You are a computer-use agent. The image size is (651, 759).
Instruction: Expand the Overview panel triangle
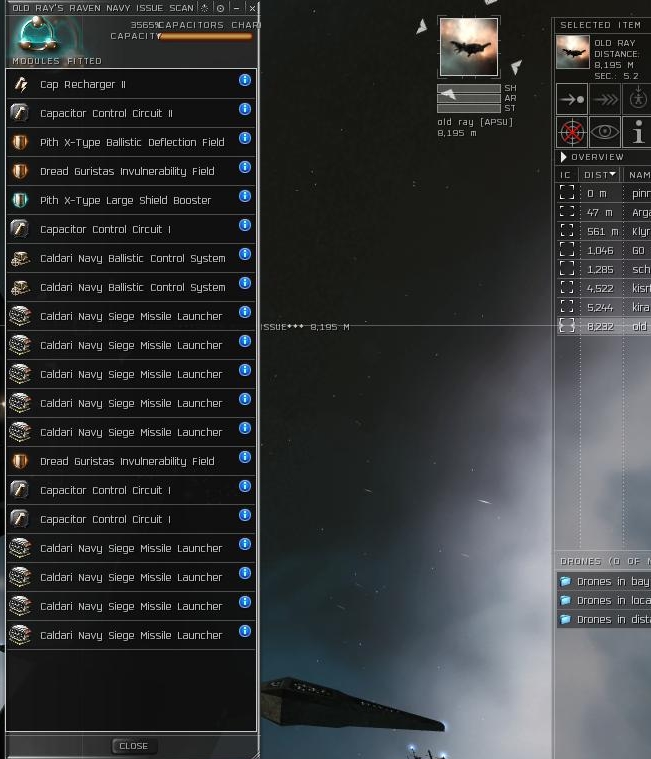click(563, 157)
